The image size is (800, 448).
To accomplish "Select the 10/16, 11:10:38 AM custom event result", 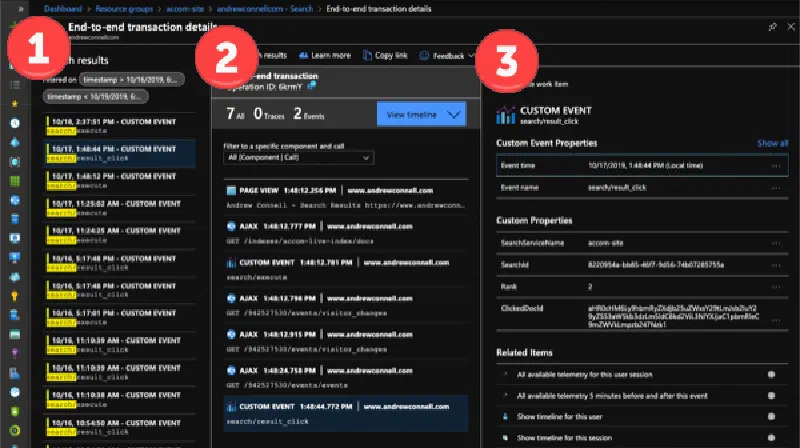I will [120, 400].
